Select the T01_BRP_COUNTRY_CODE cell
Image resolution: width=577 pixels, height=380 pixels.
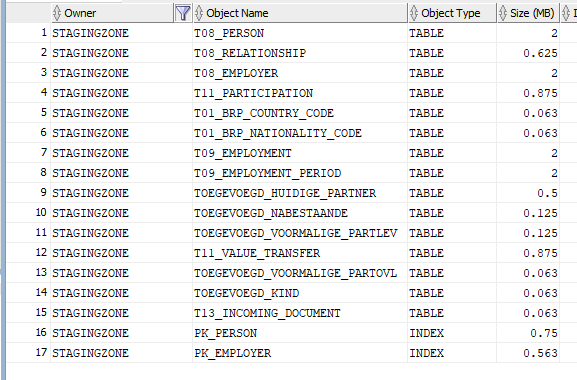(300, 113)
